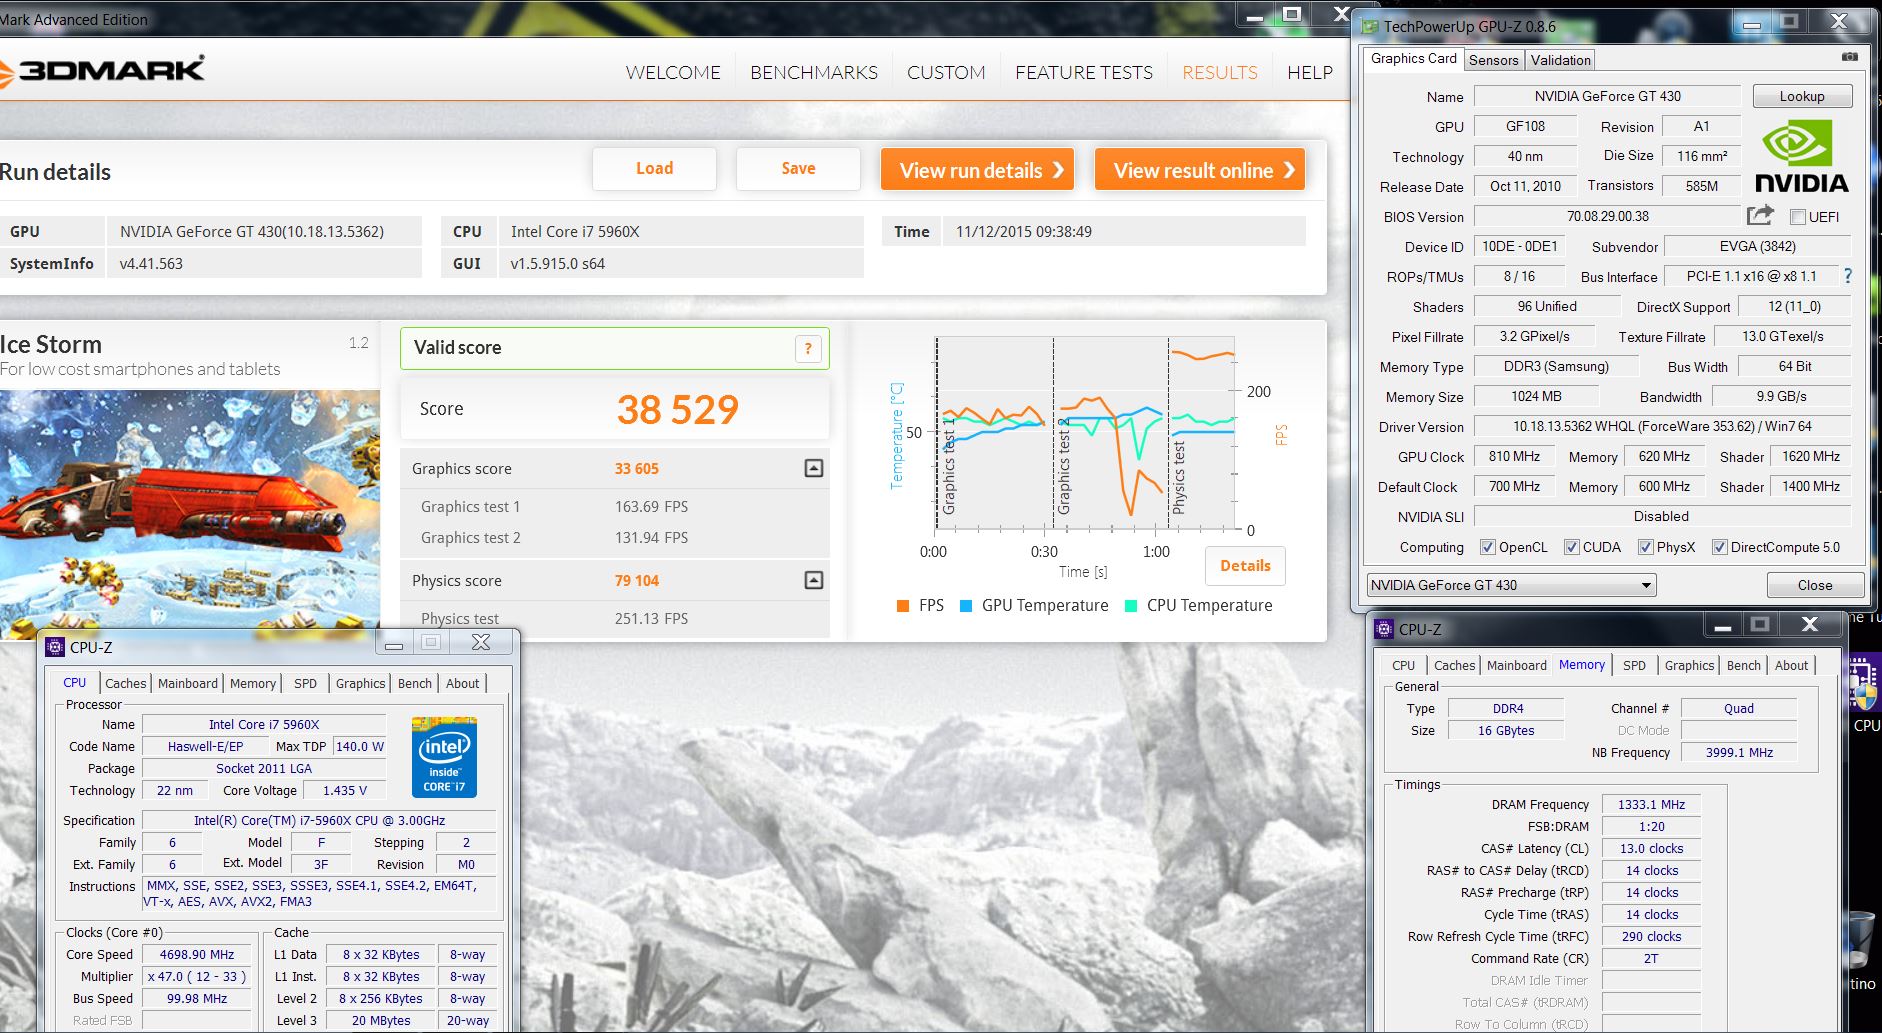
Task: Open CPU tab in right CPU-Z window
Action: tap(1404, 665)
